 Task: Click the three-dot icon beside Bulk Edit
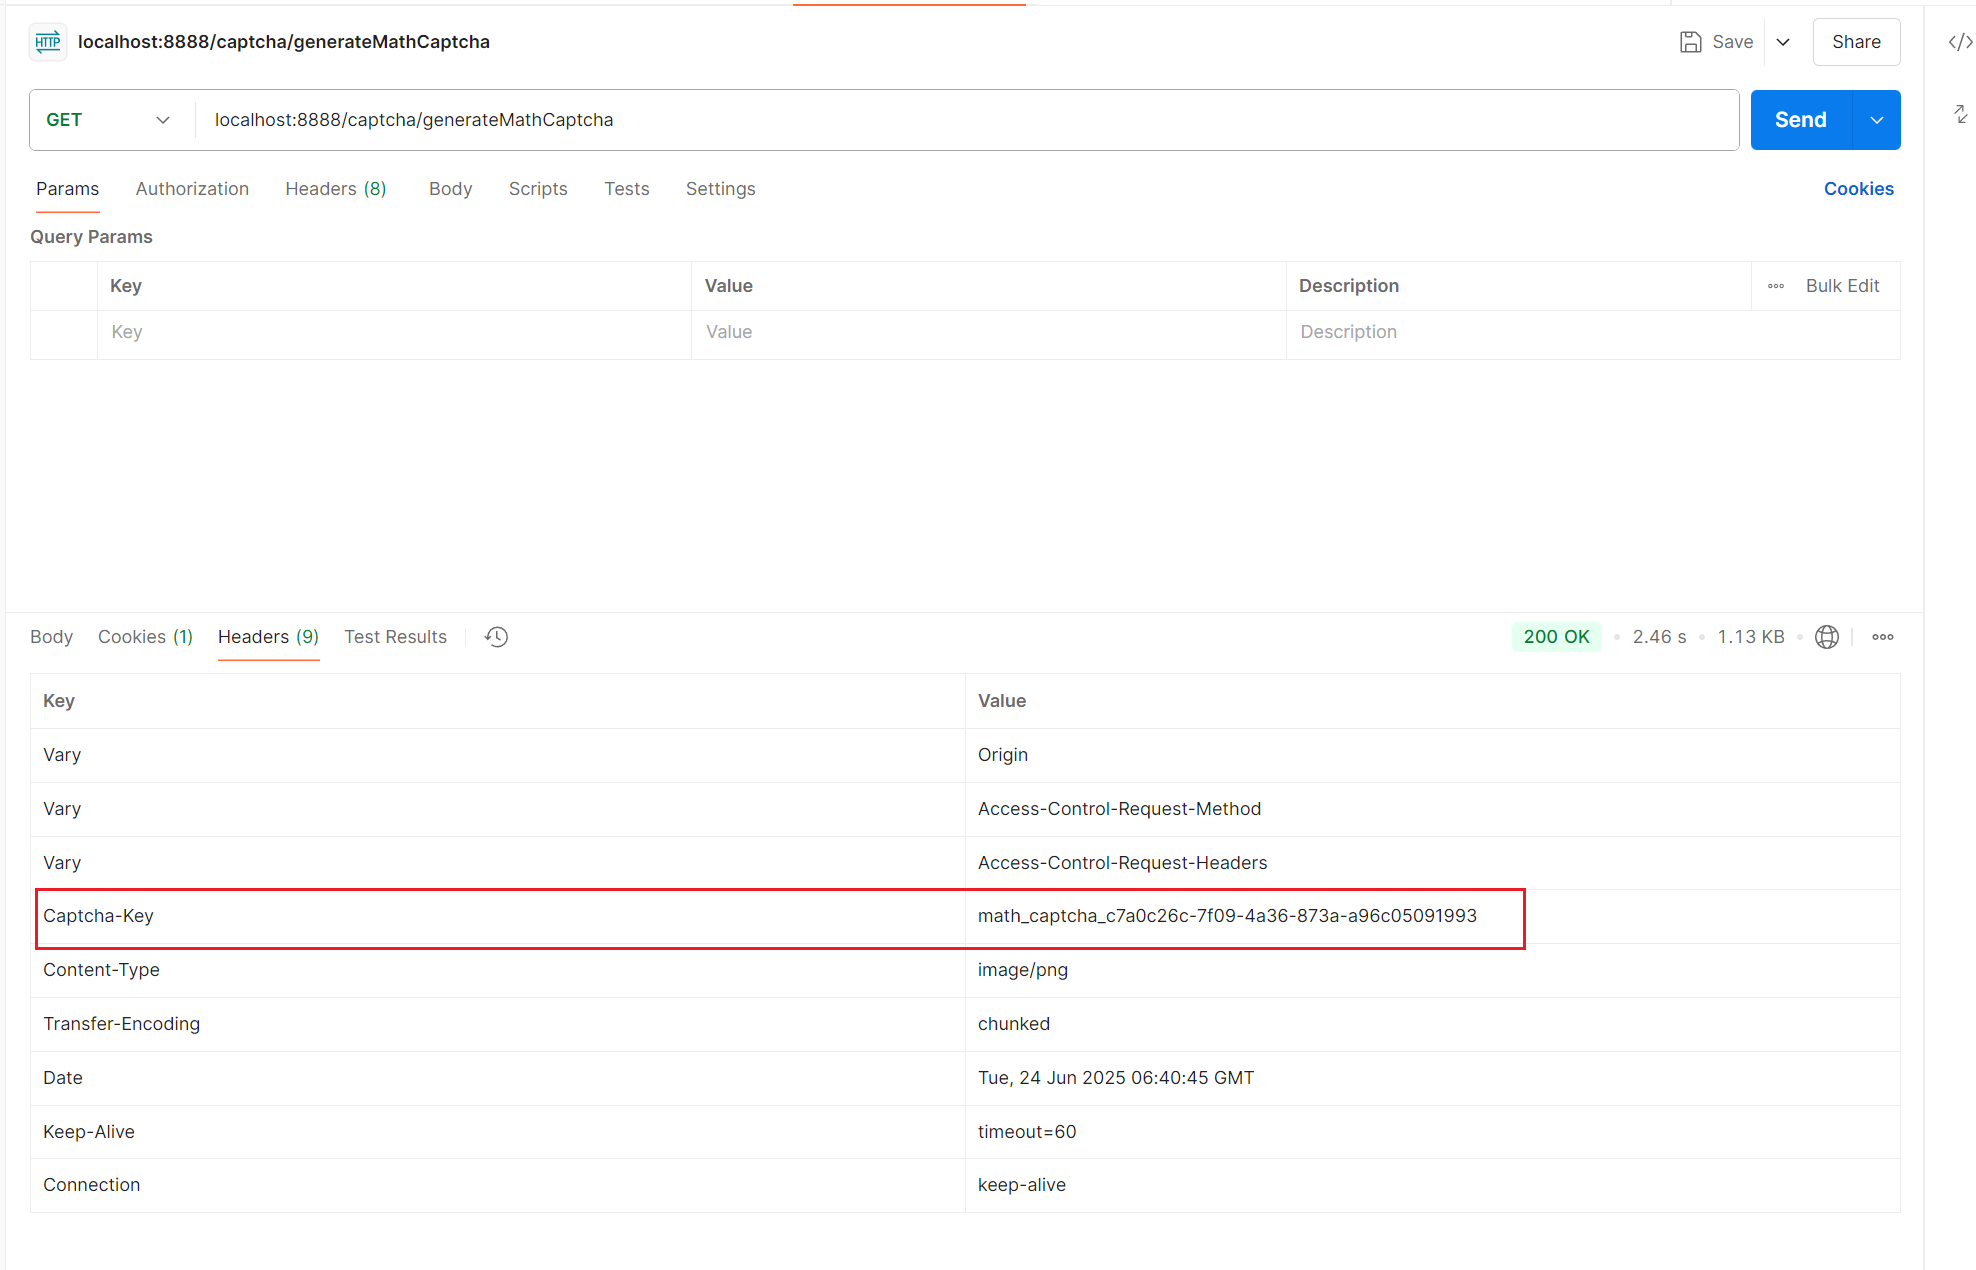pyautogui.click(x=1775, y=285)
